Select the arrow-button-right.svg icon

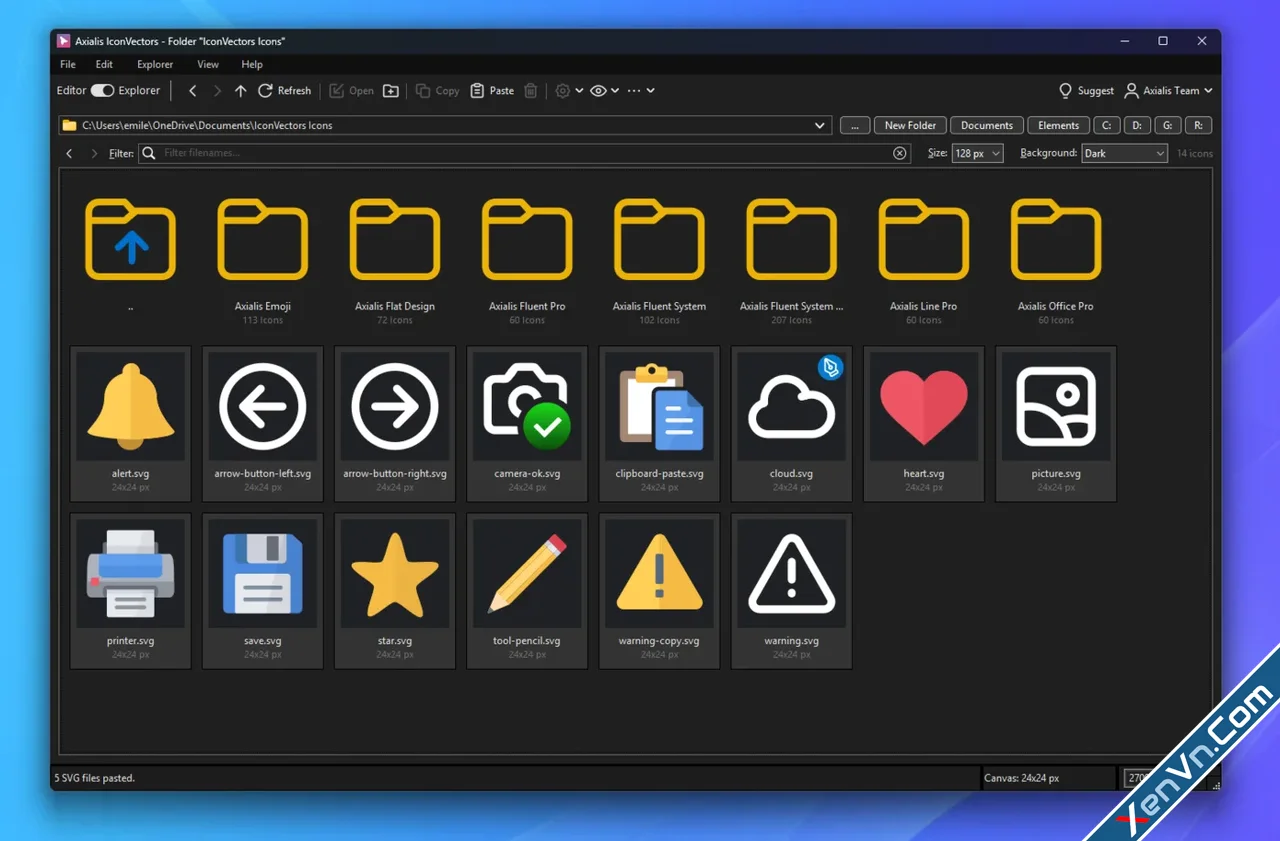click(x=395, y=424)
